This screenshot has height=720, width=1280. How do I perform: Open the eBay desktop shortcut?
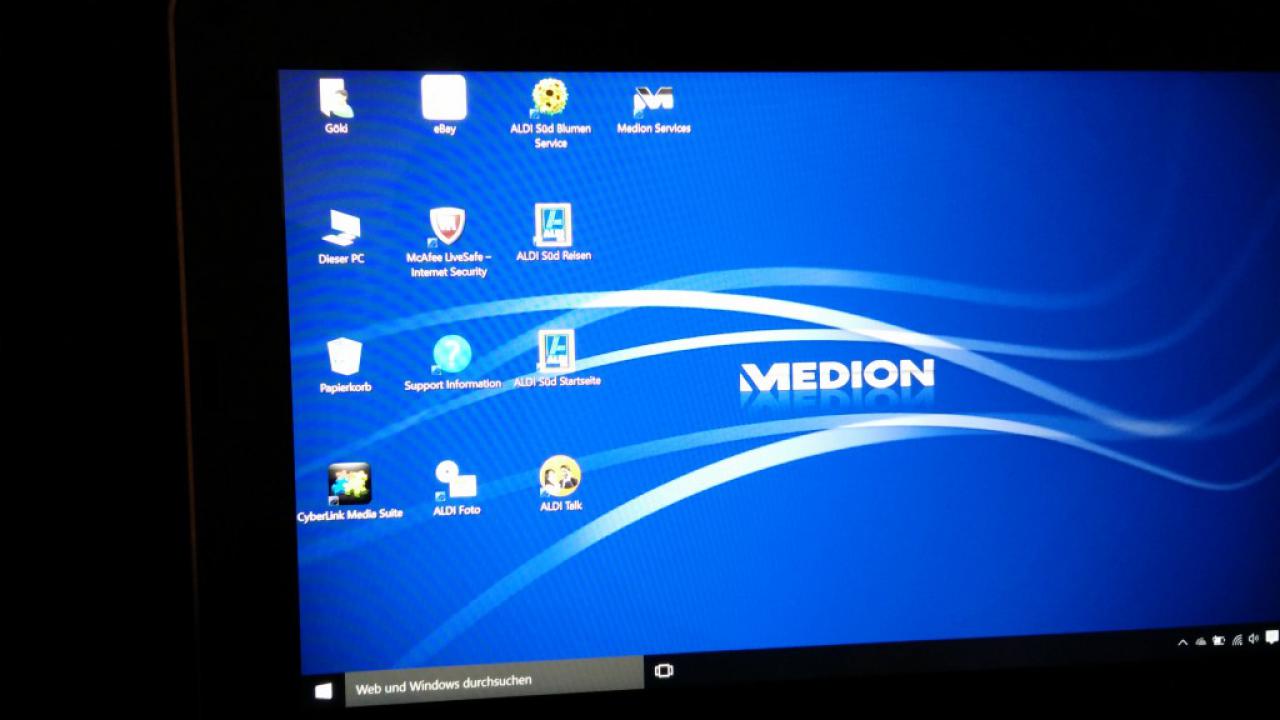444,106
